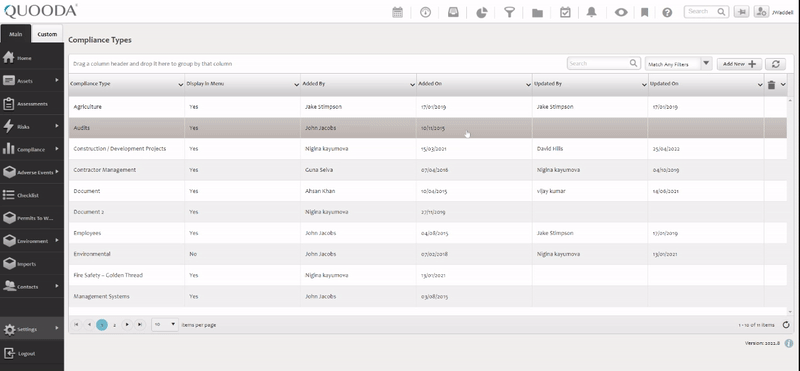Image resolution: width=800 pixels, height=371 pixels.
Task: Click the grid scrollbar down arrow
Action: click(790, 312)
